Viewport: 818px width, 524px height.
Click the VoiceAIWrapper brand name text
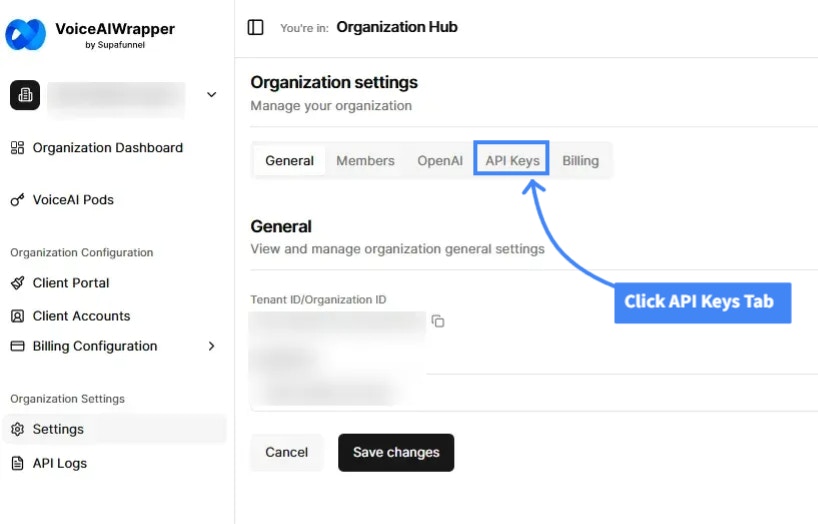tap(115, 29)
